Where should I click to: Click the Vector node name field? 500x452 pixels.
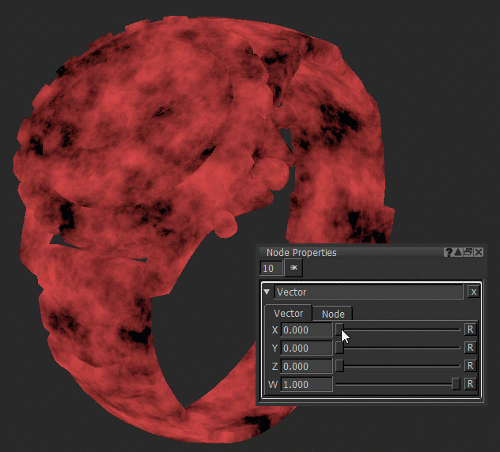click(369, 292)
